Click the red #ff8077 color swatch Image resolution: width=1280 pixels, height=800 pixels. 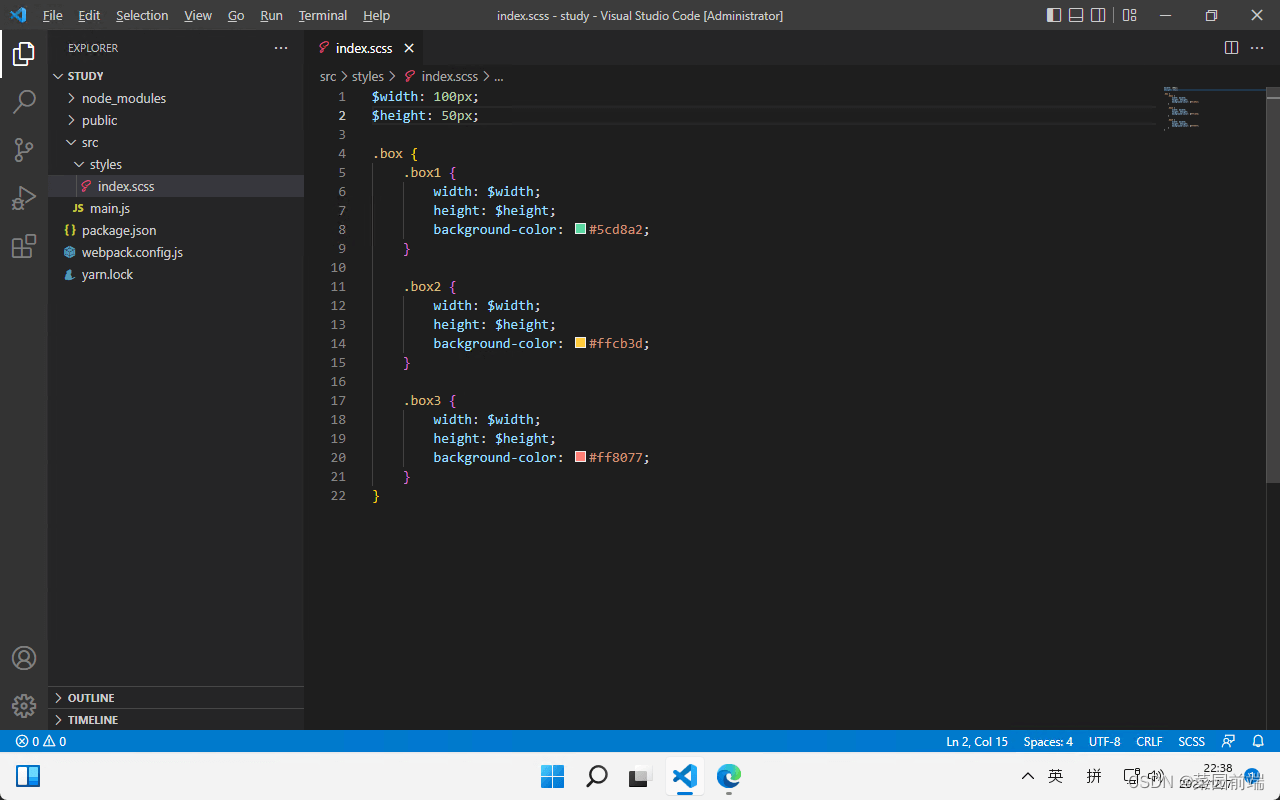click(x=580, y=457)
